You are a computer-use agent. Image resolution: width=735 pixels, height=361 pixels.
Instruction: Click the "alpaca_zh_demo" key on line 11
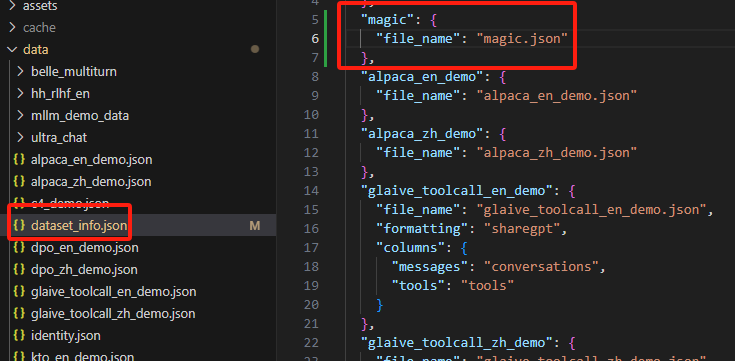426,134
